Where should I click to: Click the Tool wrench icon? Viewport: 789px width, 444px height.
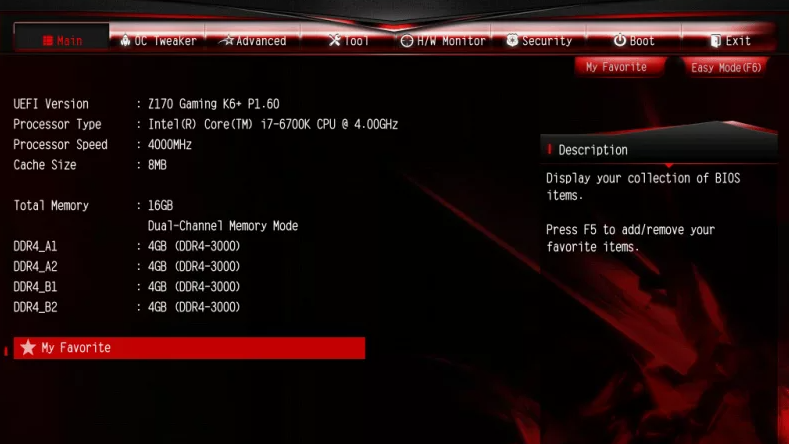335,40
